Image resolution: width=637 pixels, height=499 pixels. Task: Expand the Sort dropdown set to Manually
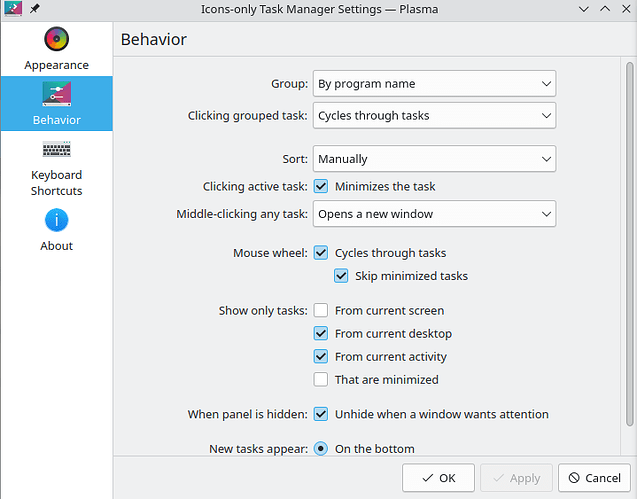point(434,159)
